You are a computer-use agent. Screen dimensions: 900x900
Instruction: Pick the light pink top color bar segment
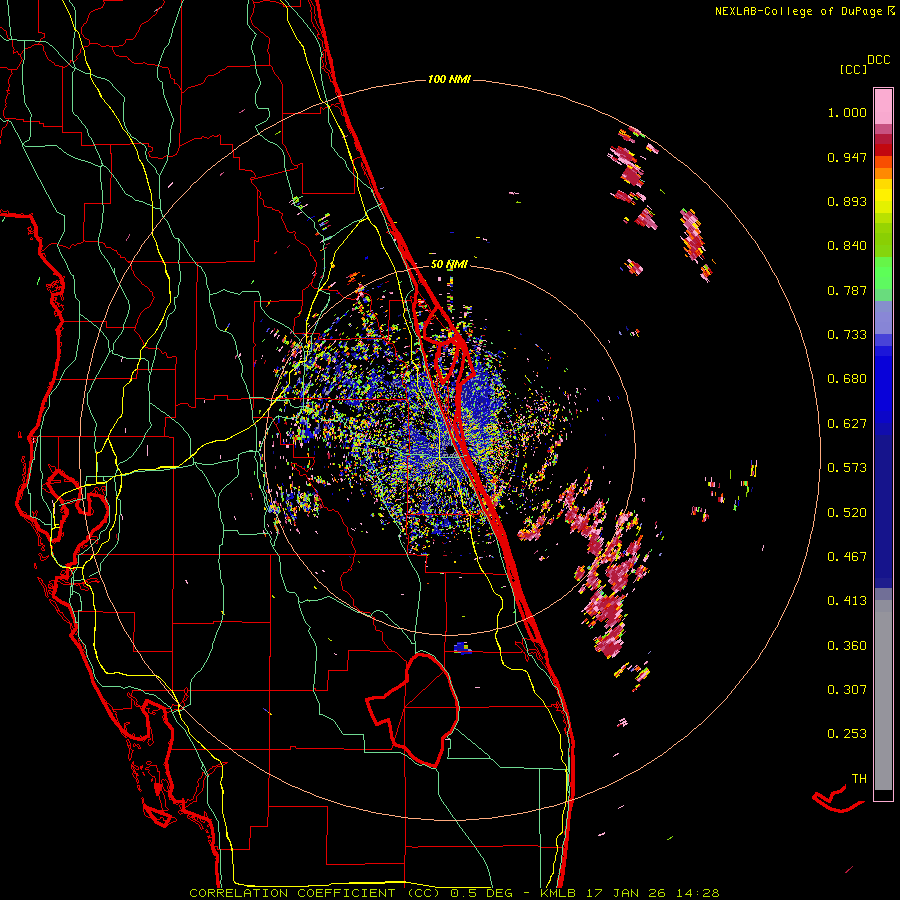pos(883,106)
